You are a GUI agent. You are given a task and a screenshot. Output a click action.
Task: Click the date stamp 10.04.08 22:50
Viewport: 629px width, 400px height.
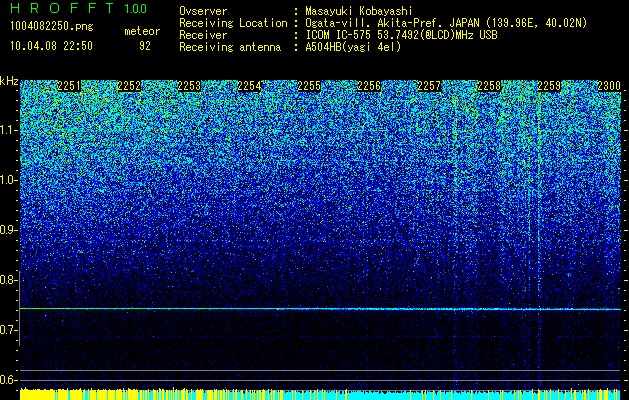click(51, 46)
